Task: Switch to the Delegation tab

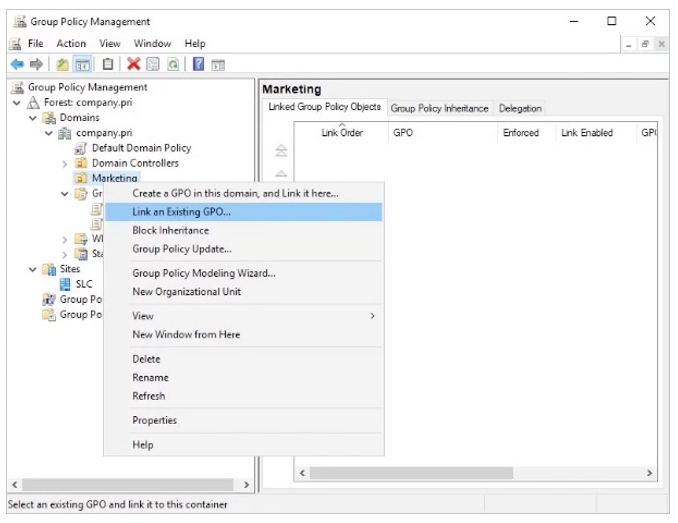Action: [520, 108]
